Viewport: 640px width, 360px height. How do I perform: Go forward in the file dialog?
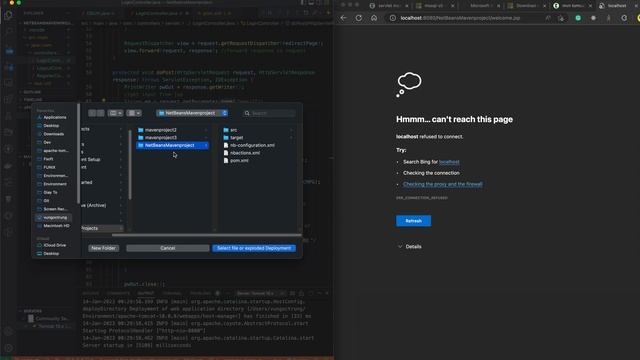pyautogui.click(x=100, y=113)
